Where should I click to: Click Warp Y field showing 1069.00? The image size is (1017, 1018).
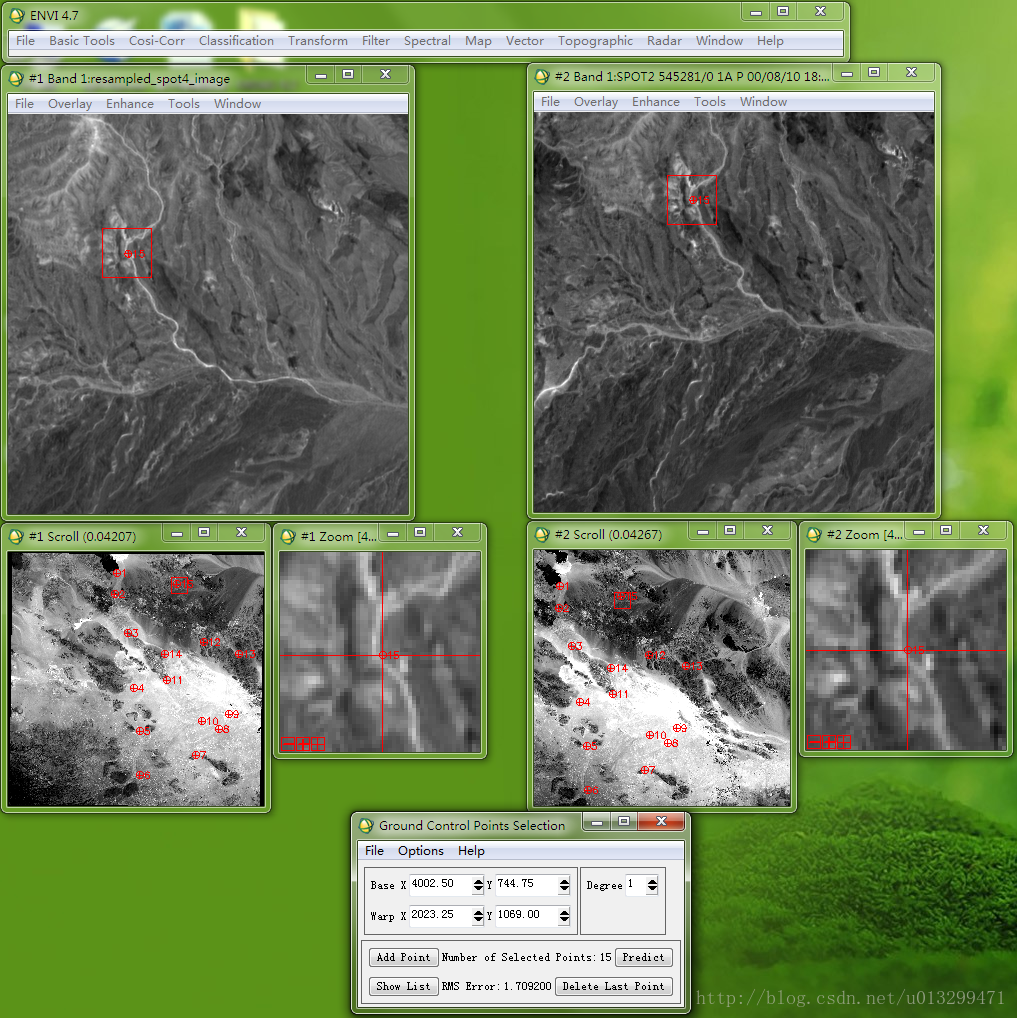[x=527, y=915]
